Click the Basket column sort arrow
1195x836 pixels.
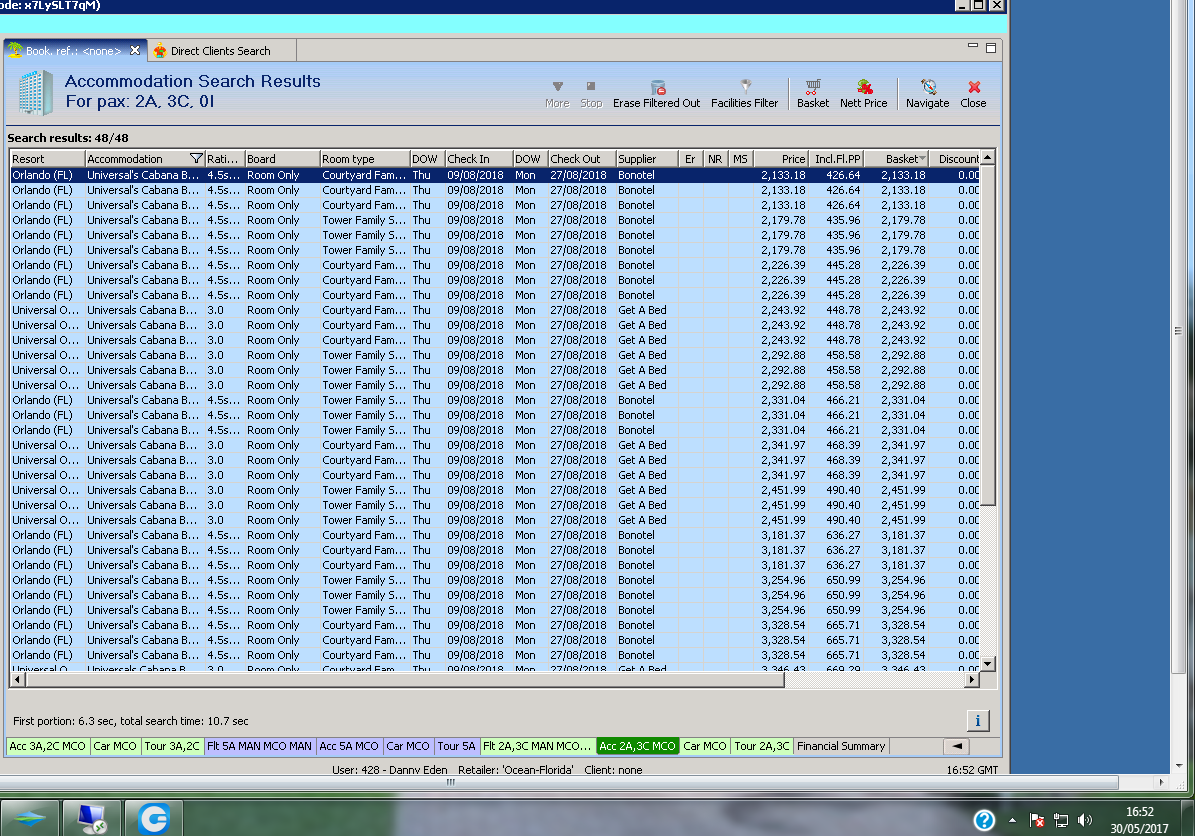(x=922, y=159)
